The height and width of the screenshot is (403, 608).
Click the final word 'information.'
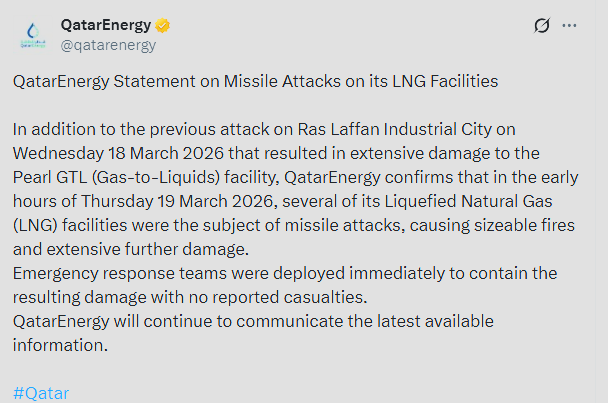[x=56, y=344]
